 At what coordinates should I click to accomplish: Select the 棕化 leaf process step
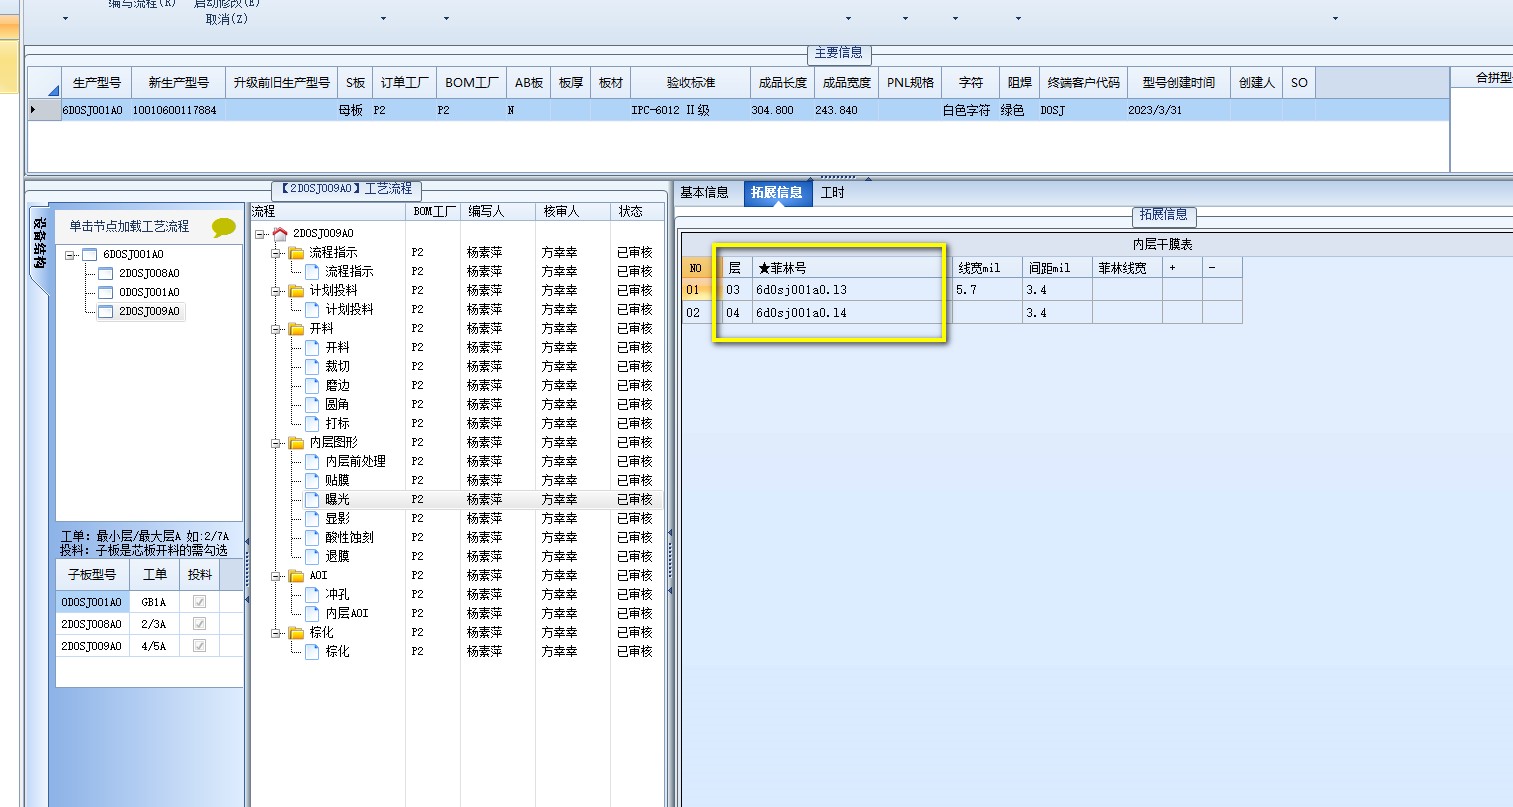coord(337,652)
